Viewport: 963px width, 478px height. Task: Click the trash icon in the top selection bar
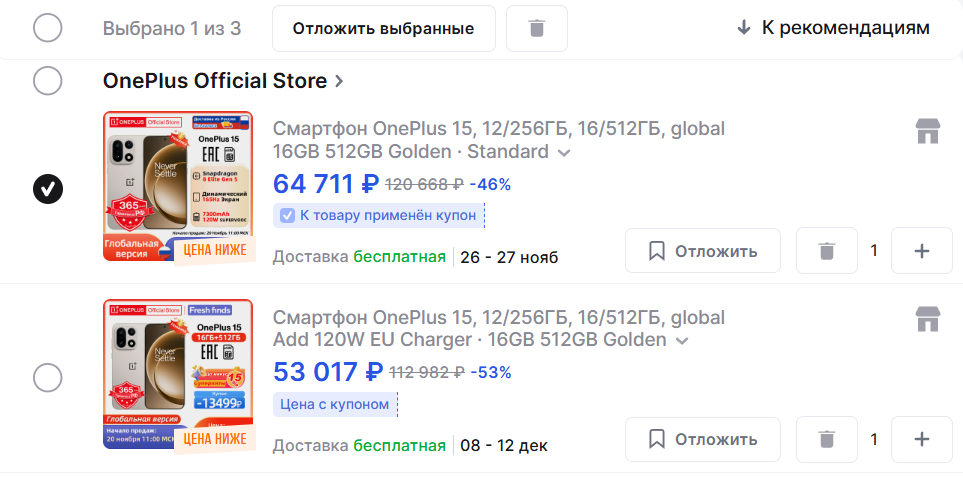point(537,29)
